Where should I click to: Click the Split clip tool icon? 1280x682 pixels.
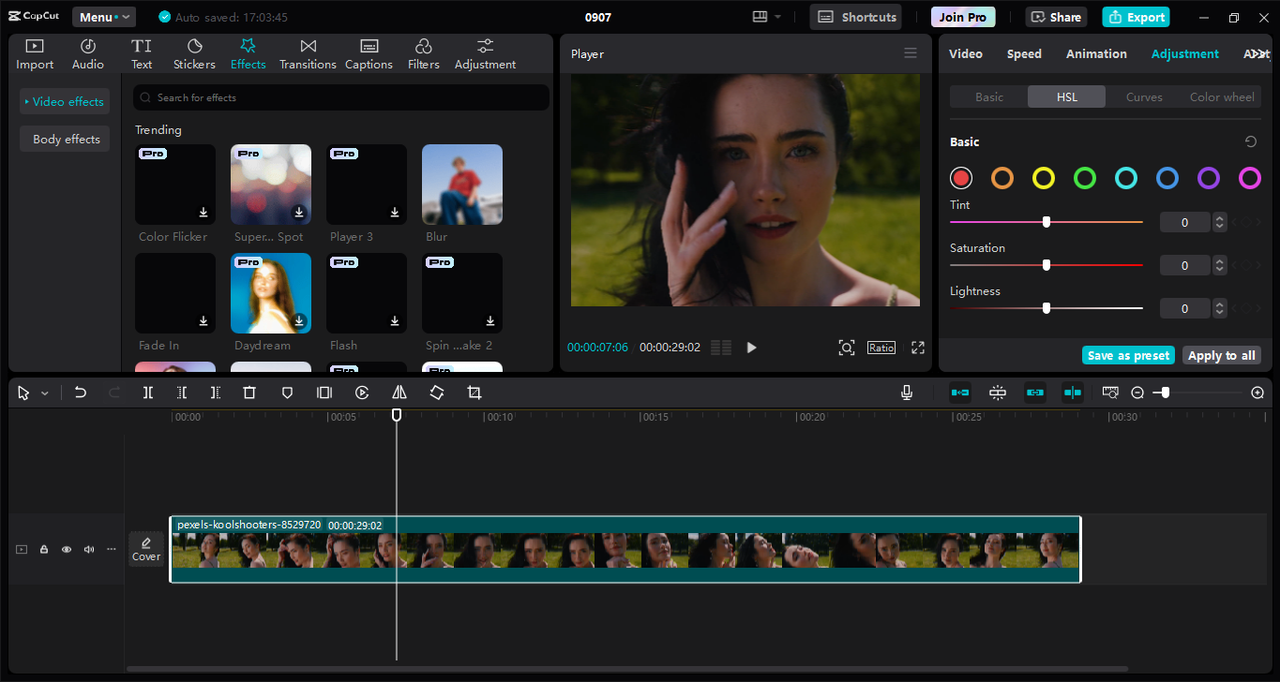(148, 393)
